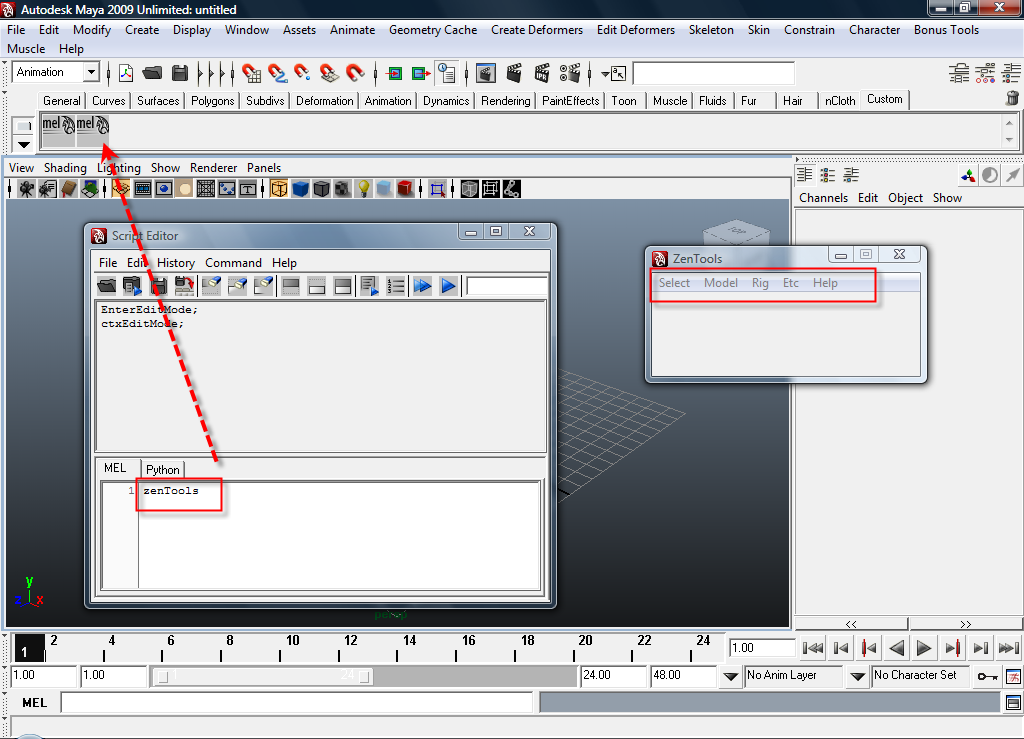Click Load Script folder icon in Script Editor
This screenshot has width=1024, height=739.
(106, 285)
